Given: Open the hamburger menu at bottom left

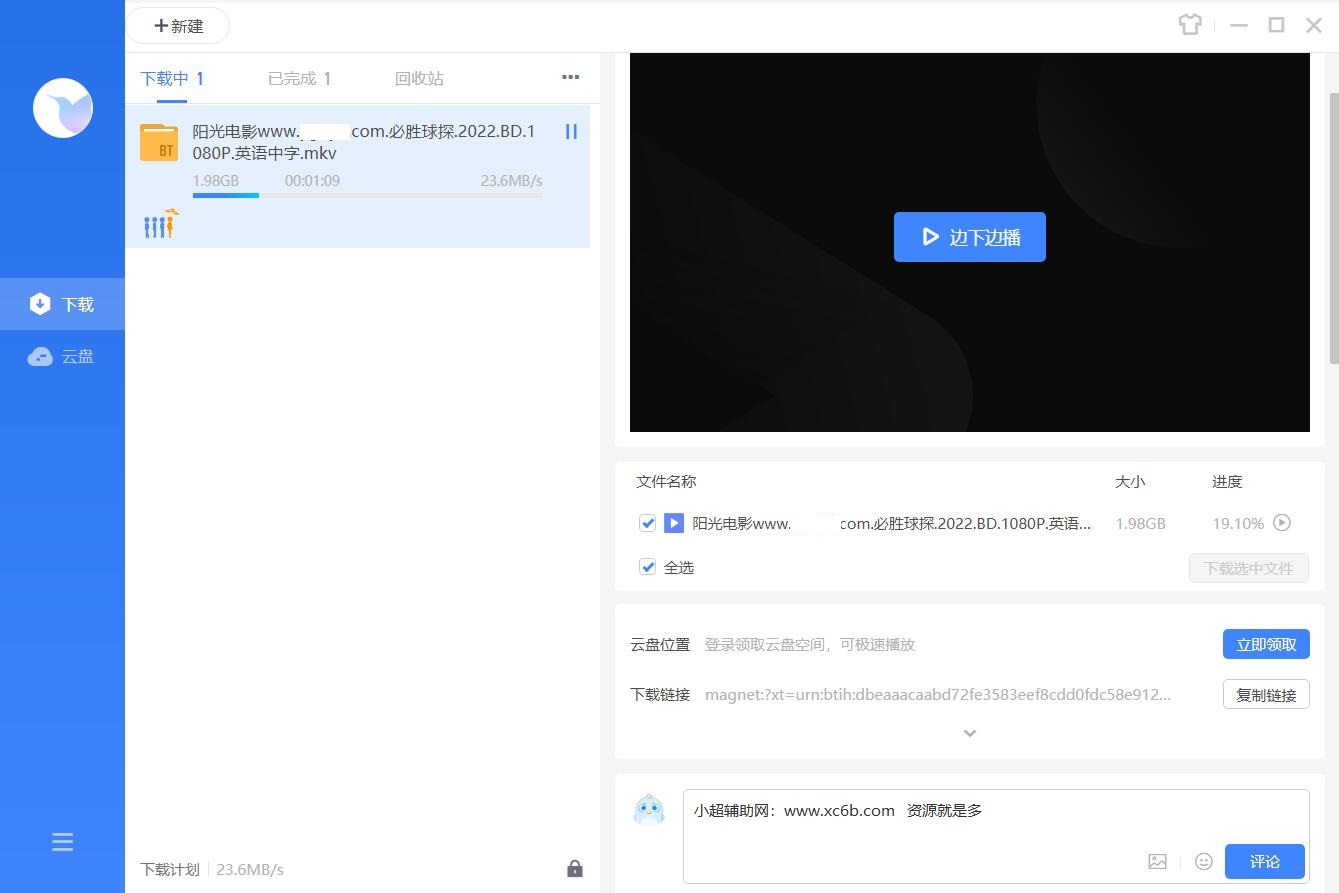Looking at the screenshot, I should pos(62,842).
